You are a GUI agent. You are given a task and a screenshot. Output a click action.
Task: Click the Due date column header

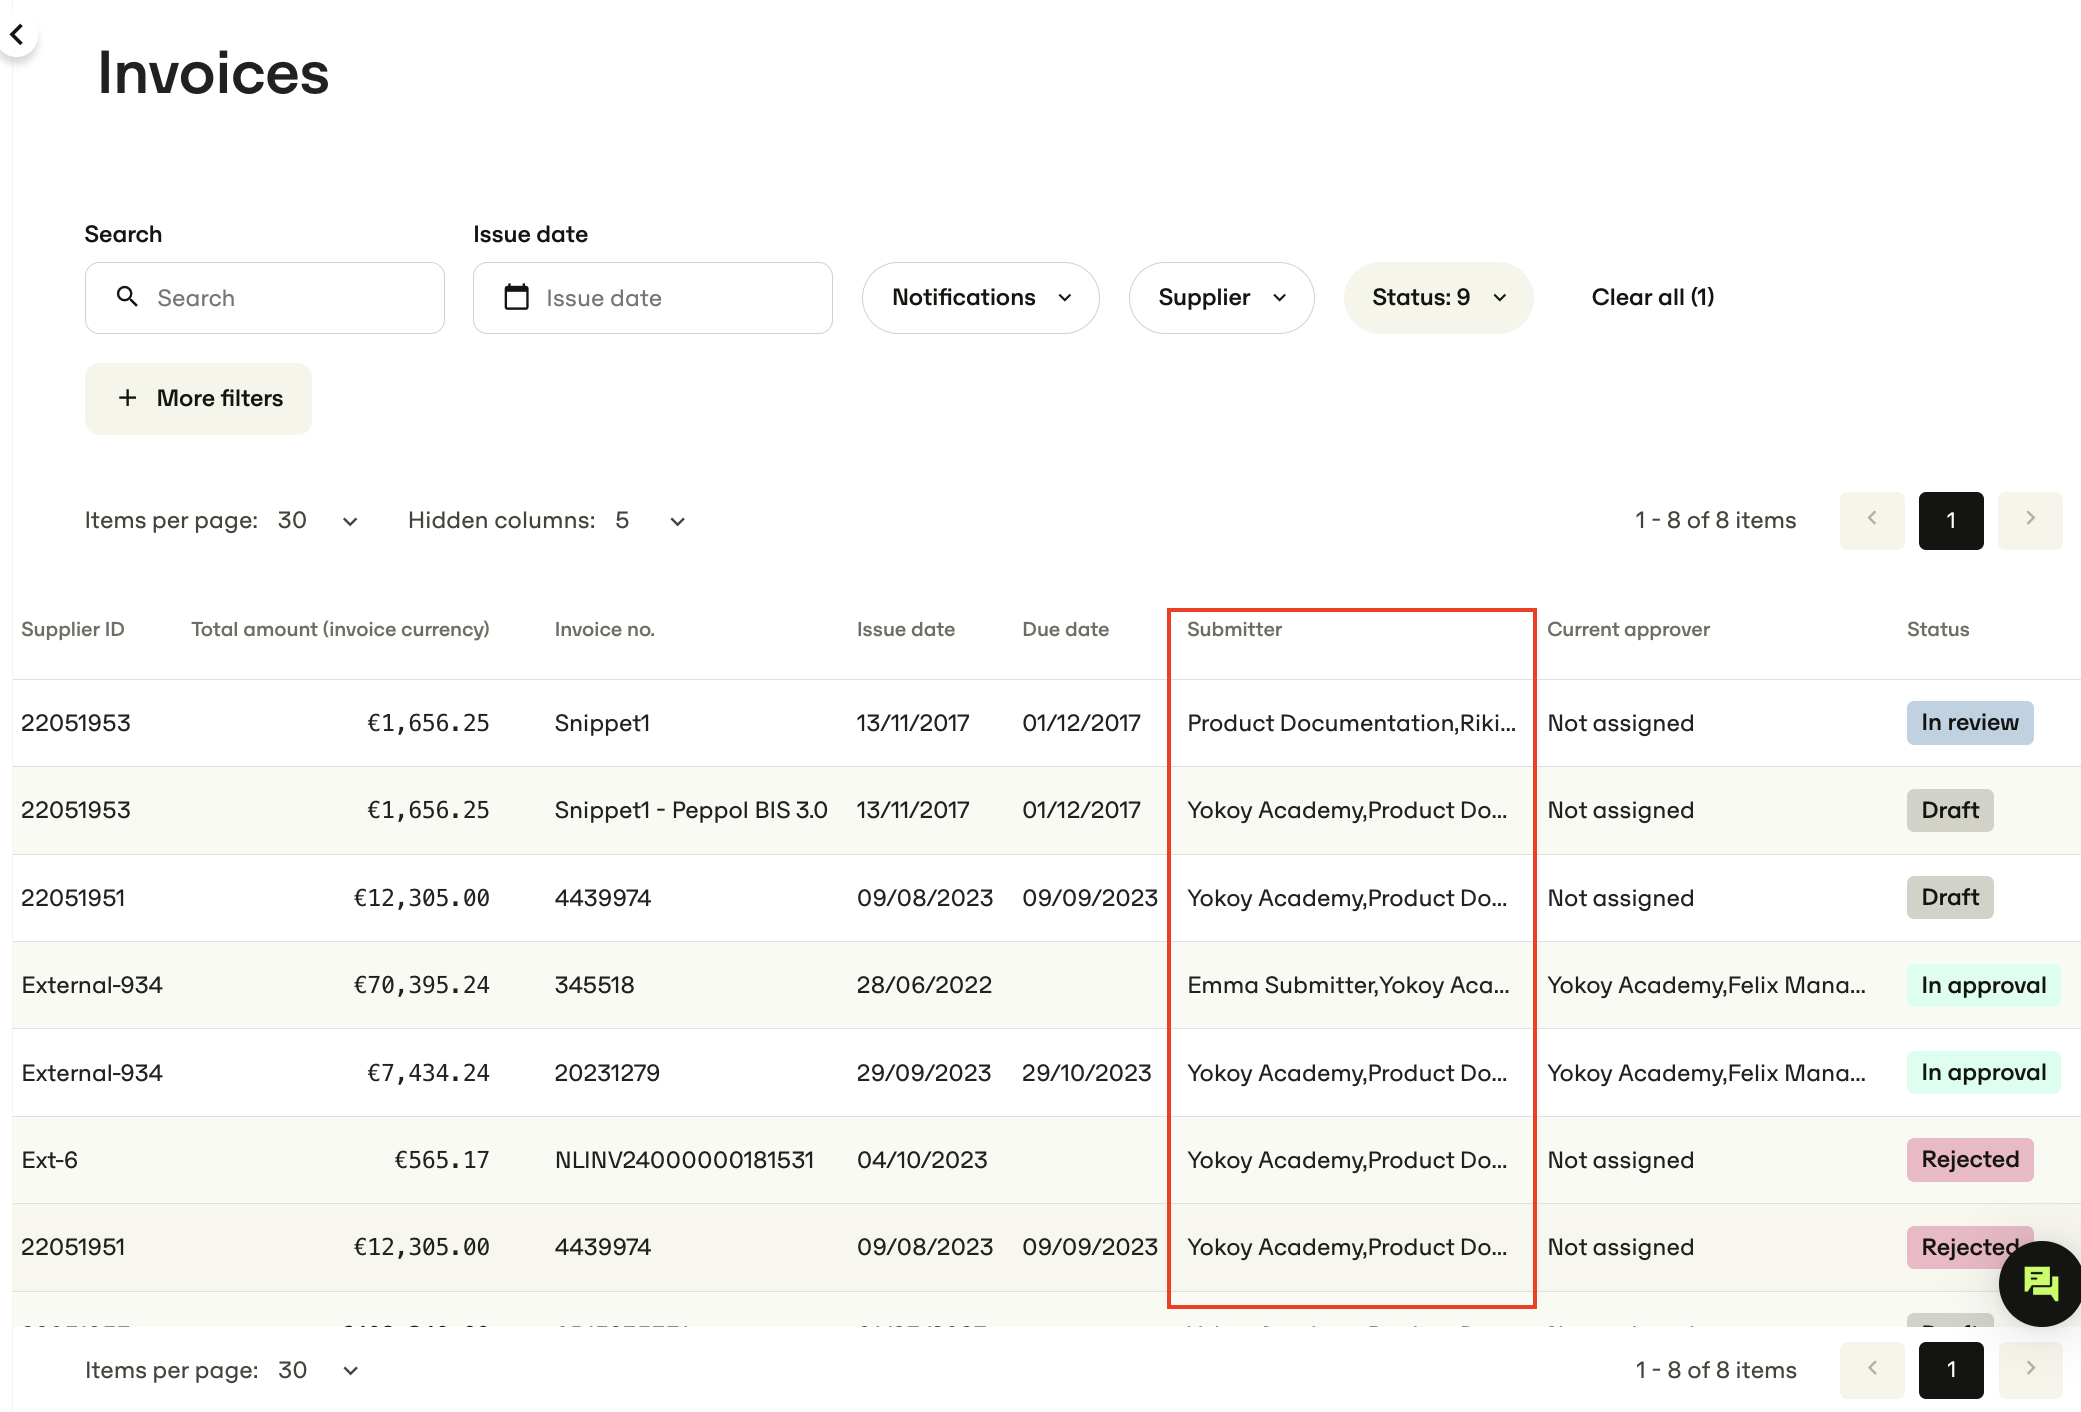1065,629
